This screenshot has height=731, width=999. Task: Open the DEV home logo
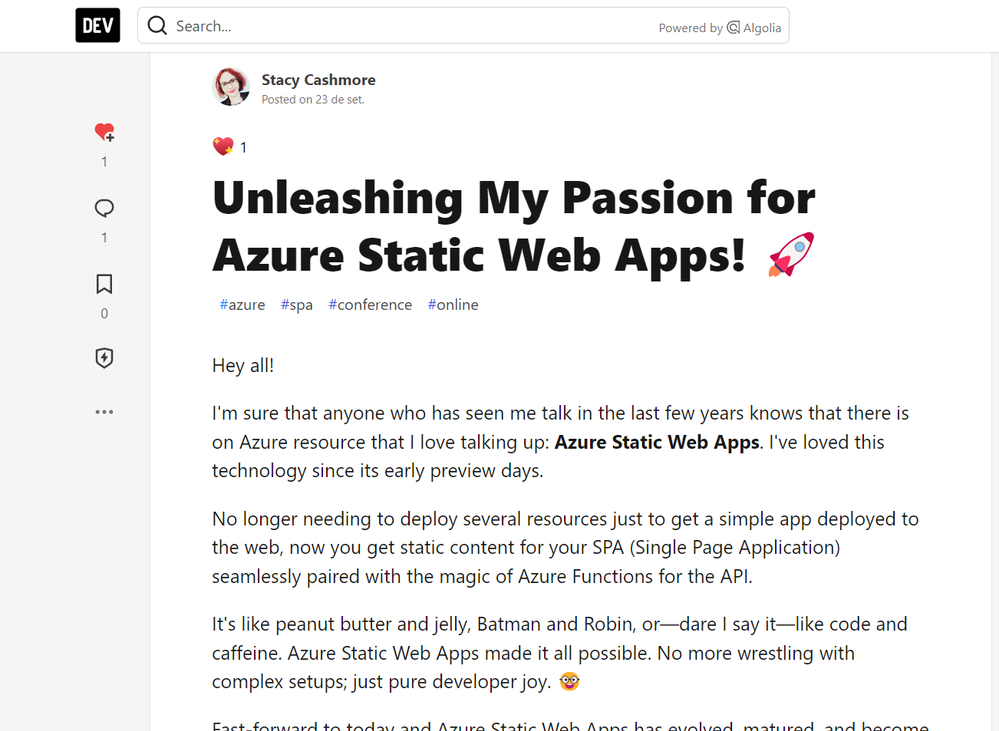click(x=97, y=25)
